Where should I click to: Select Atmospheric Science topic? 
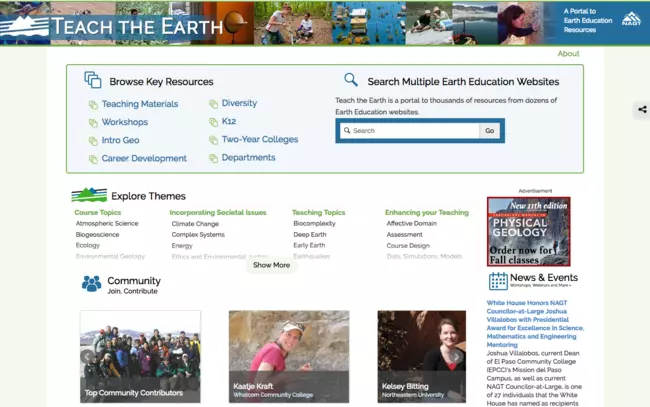[x=107, y=223]
